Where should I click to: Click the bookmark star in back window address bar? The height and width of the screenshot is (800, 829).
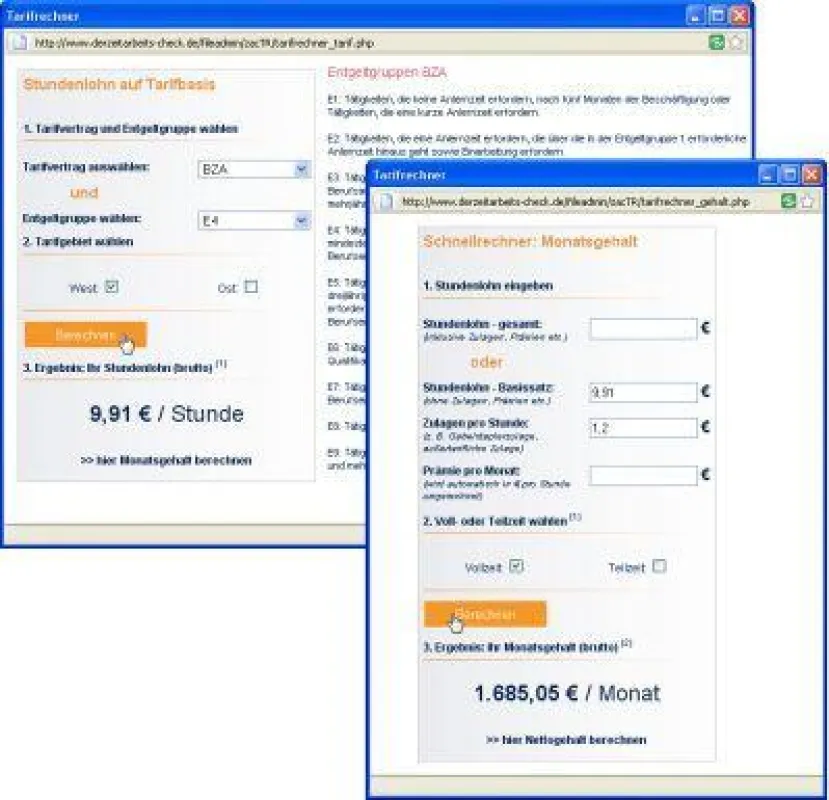(x=735, y=42)
